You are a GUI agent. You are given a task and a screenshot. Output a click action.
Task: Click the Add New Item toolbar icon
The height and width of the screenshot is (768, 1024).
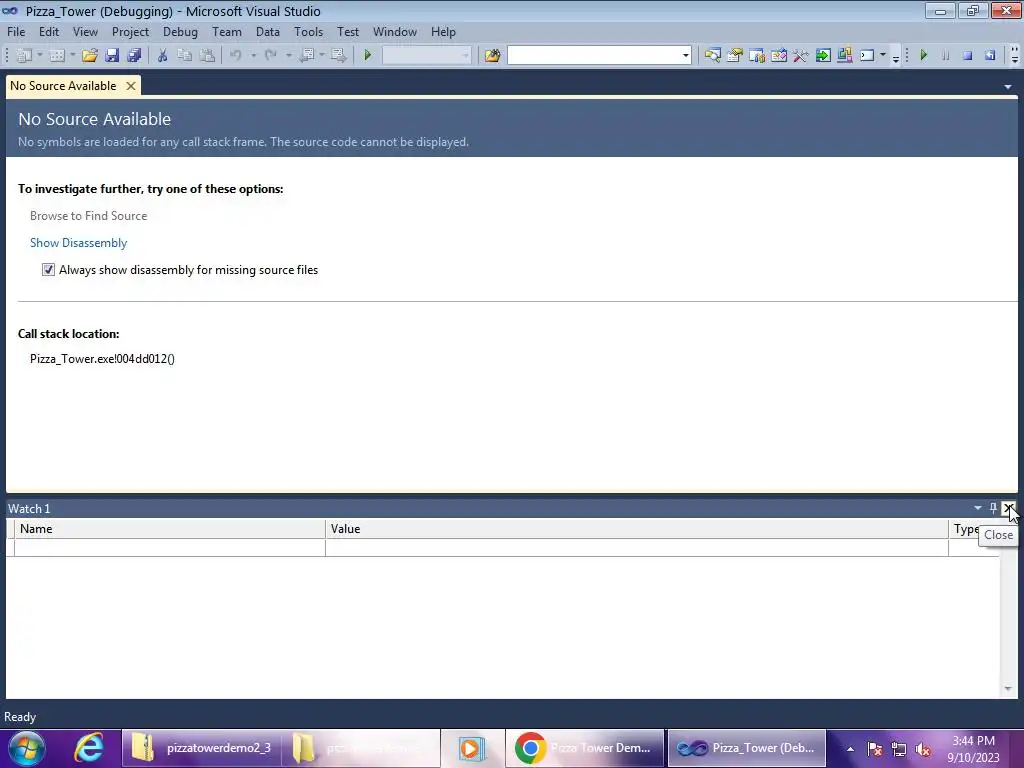(57, 56)
